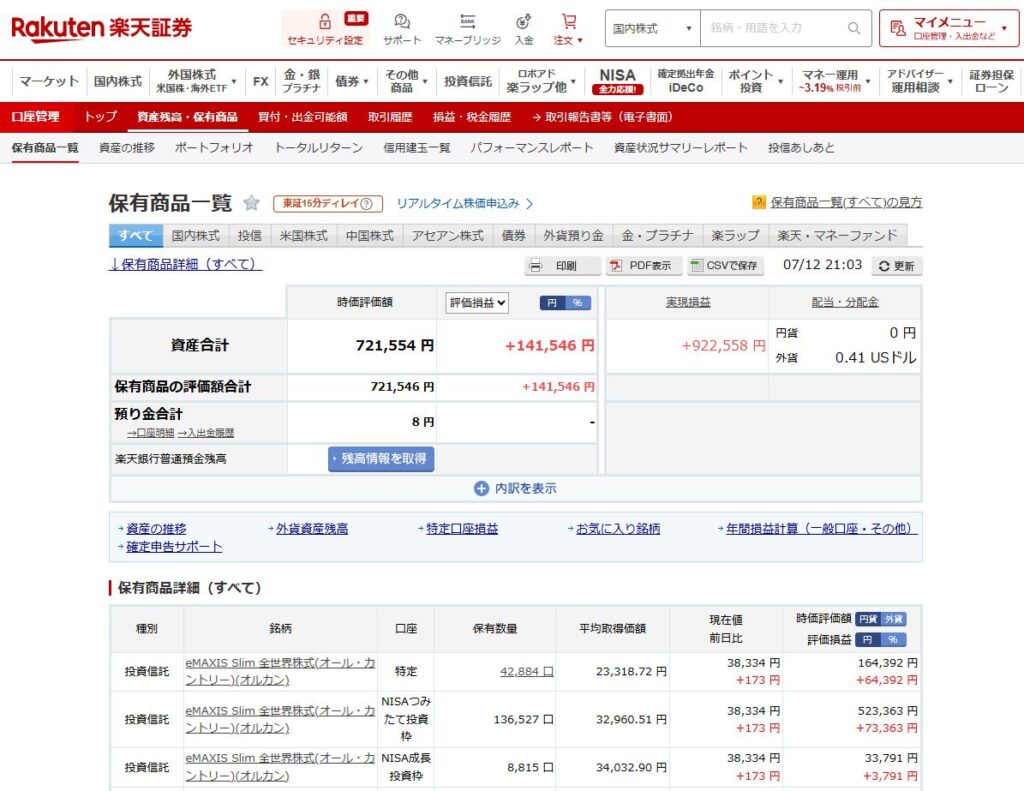Click the 配当・分配金 header link

[x=844, y=302]
